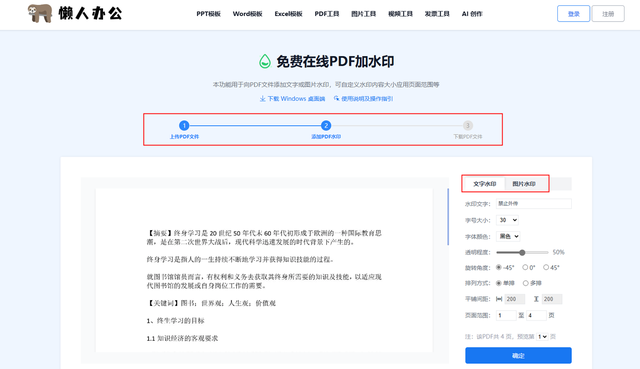Open 视频工具 in the top navigation
The image size is (640, 369).
400,13
